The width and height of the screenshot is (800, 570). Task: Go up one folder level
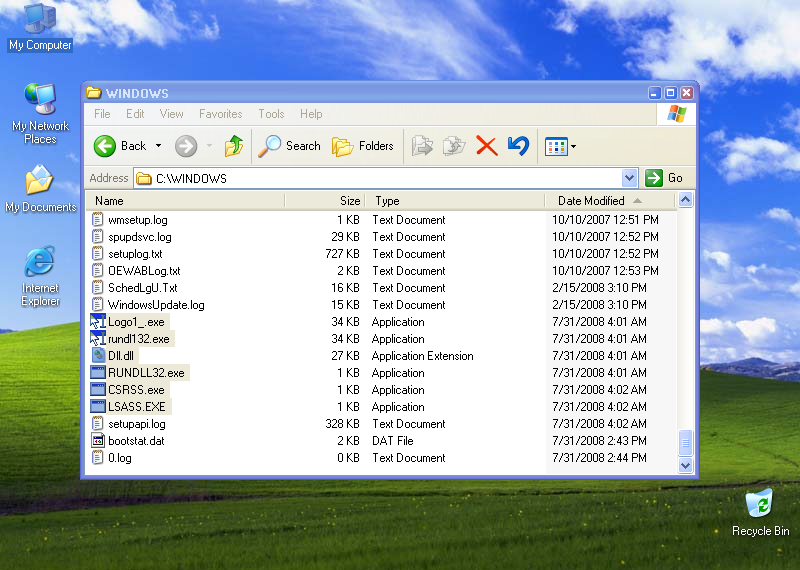point(234,146)
